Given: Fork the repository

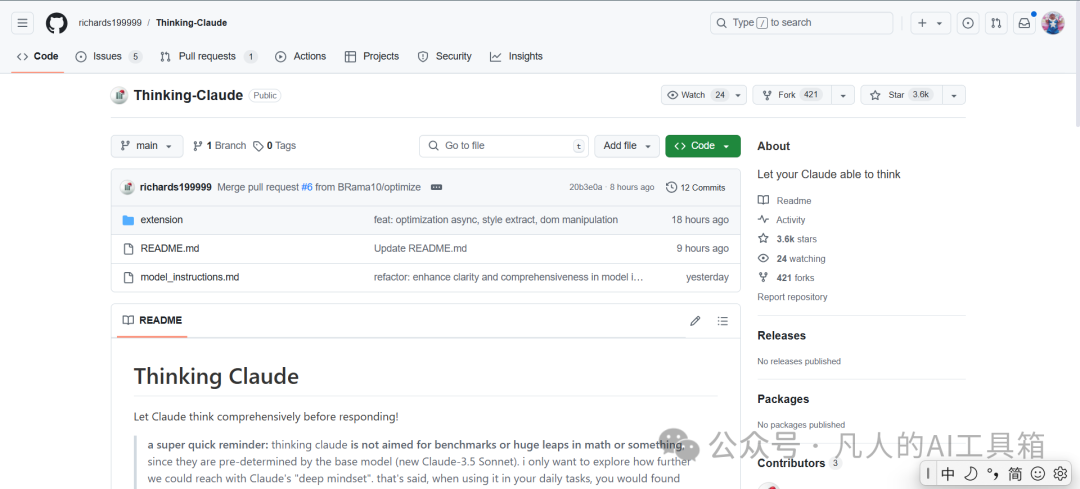Looking at the screenshot, I should (x=791, y=95).
